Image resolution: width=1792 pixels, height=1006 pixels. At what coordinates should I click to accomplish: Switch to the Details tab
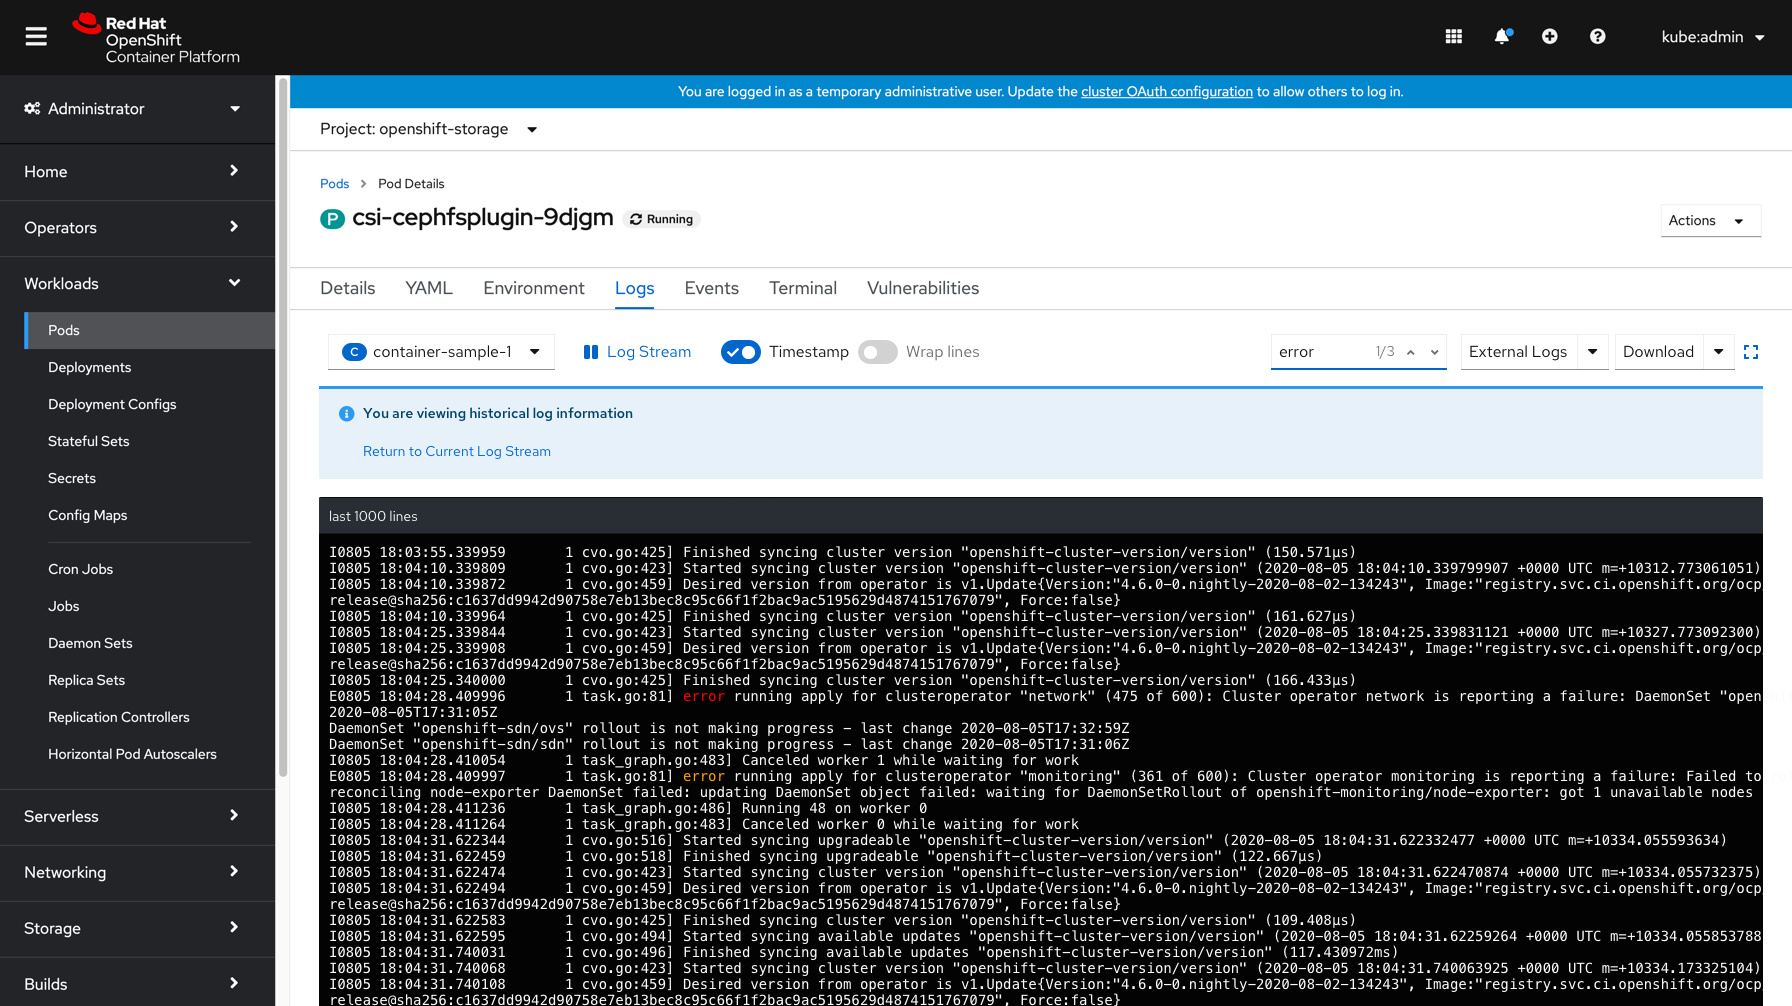coord(348,288)
